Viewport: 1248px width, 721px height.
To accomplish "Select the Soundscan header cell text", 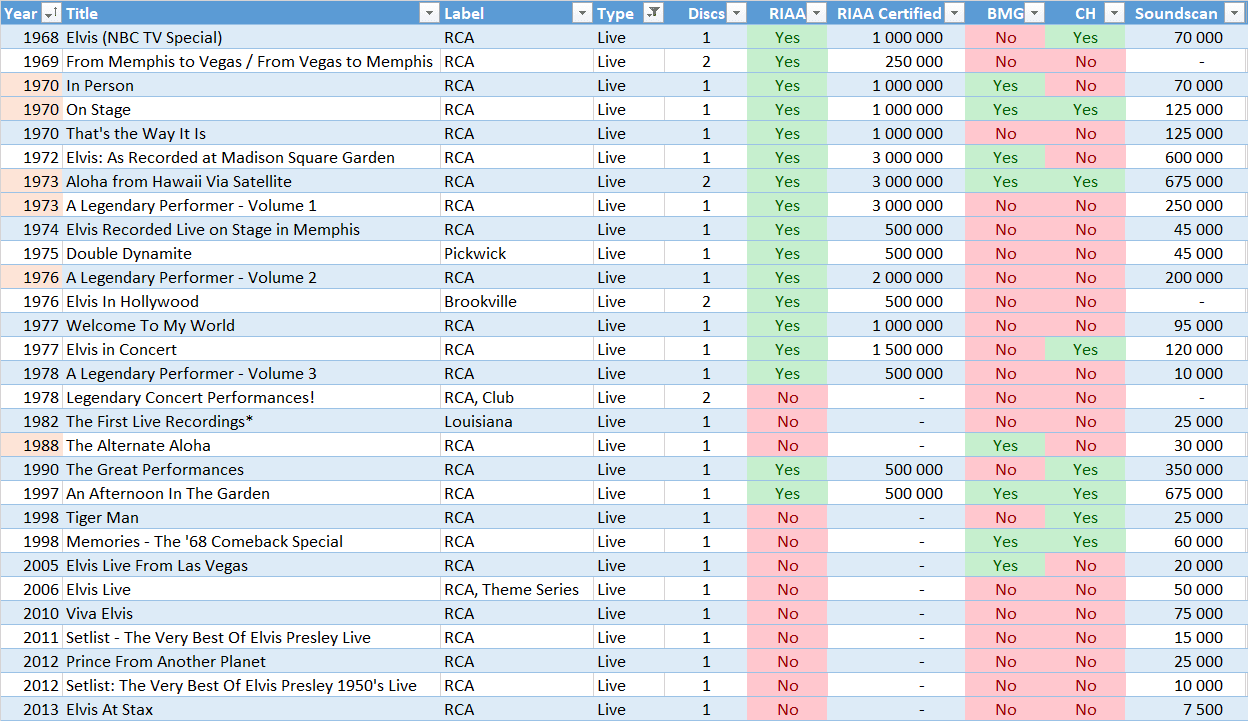I will (1176, 13).
